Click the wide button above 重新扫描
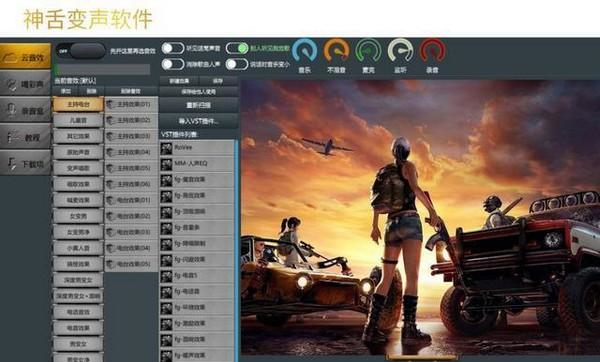The image size is (600, 362). click(x=199, y=92)
